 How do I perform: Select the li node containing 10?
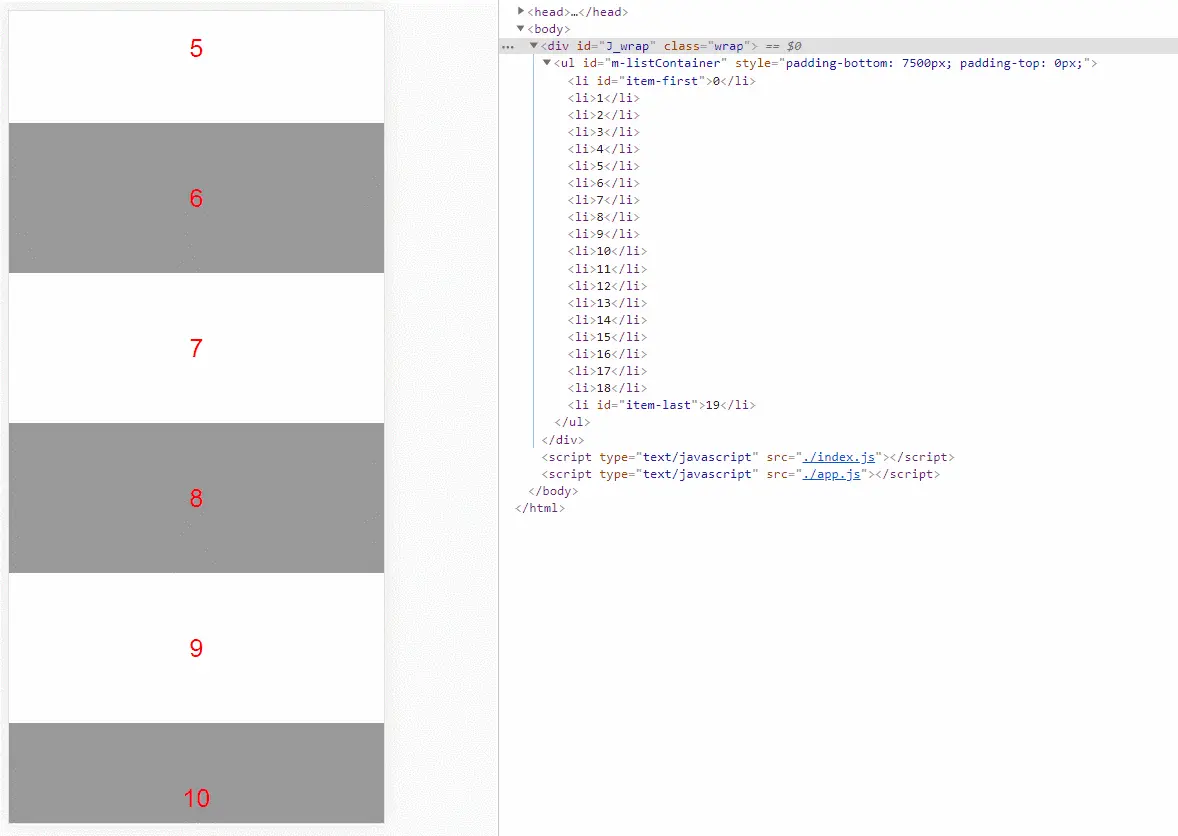(x=607, y=251)
